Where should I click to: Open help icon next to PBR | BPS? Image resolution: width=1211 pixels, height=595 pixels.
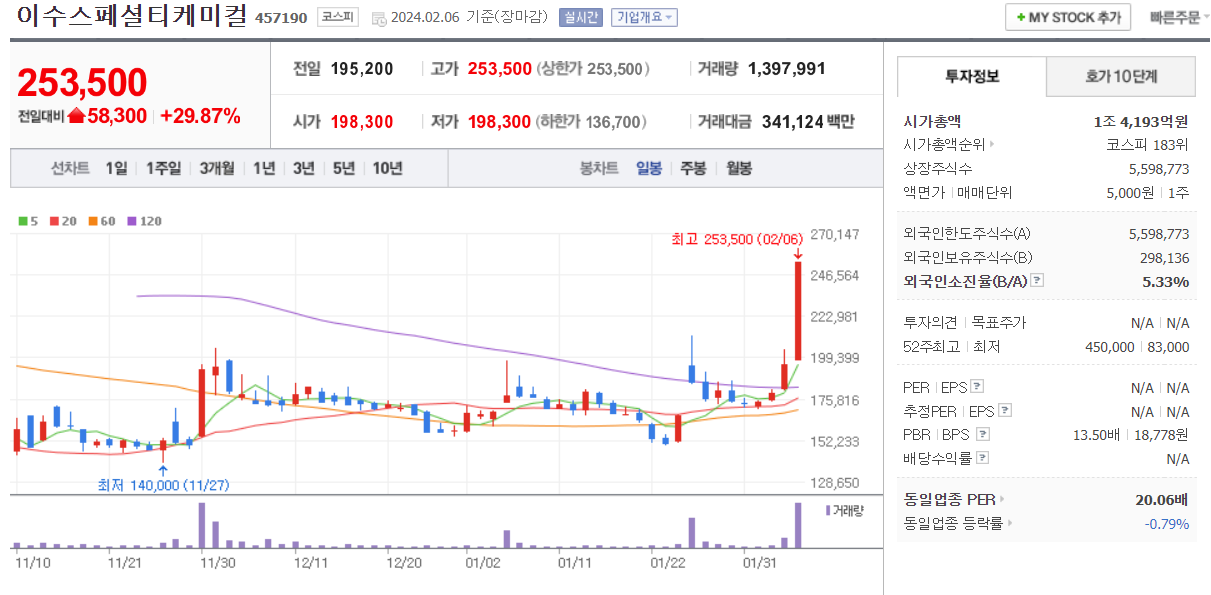click(x=983, y=434)
